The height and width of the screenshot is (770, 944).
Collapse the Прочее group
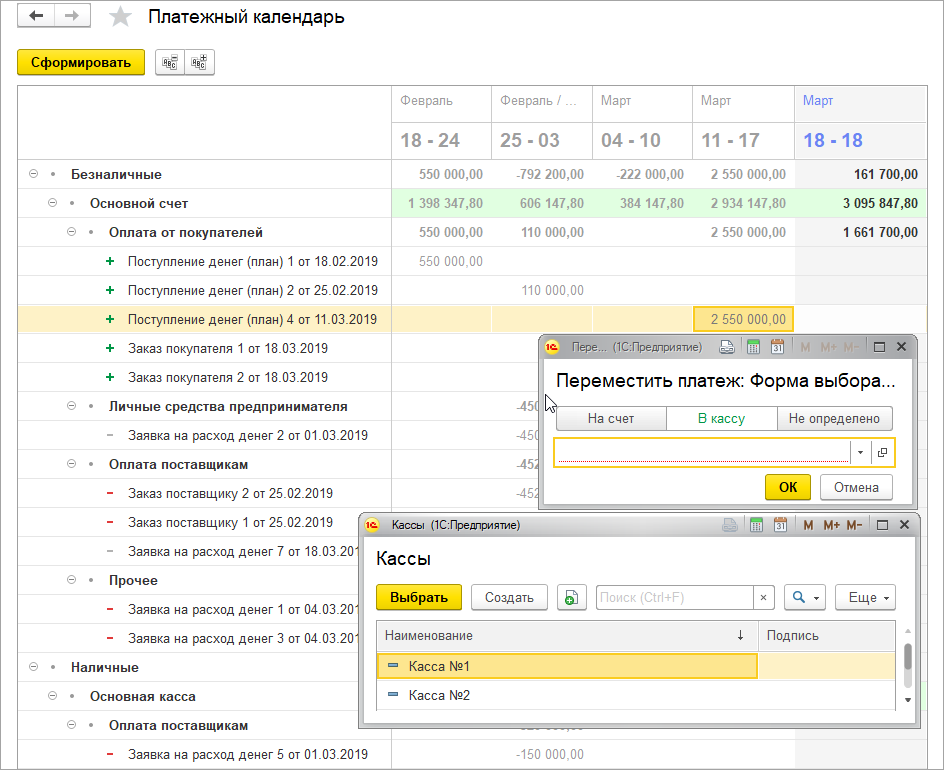[72, 580]
